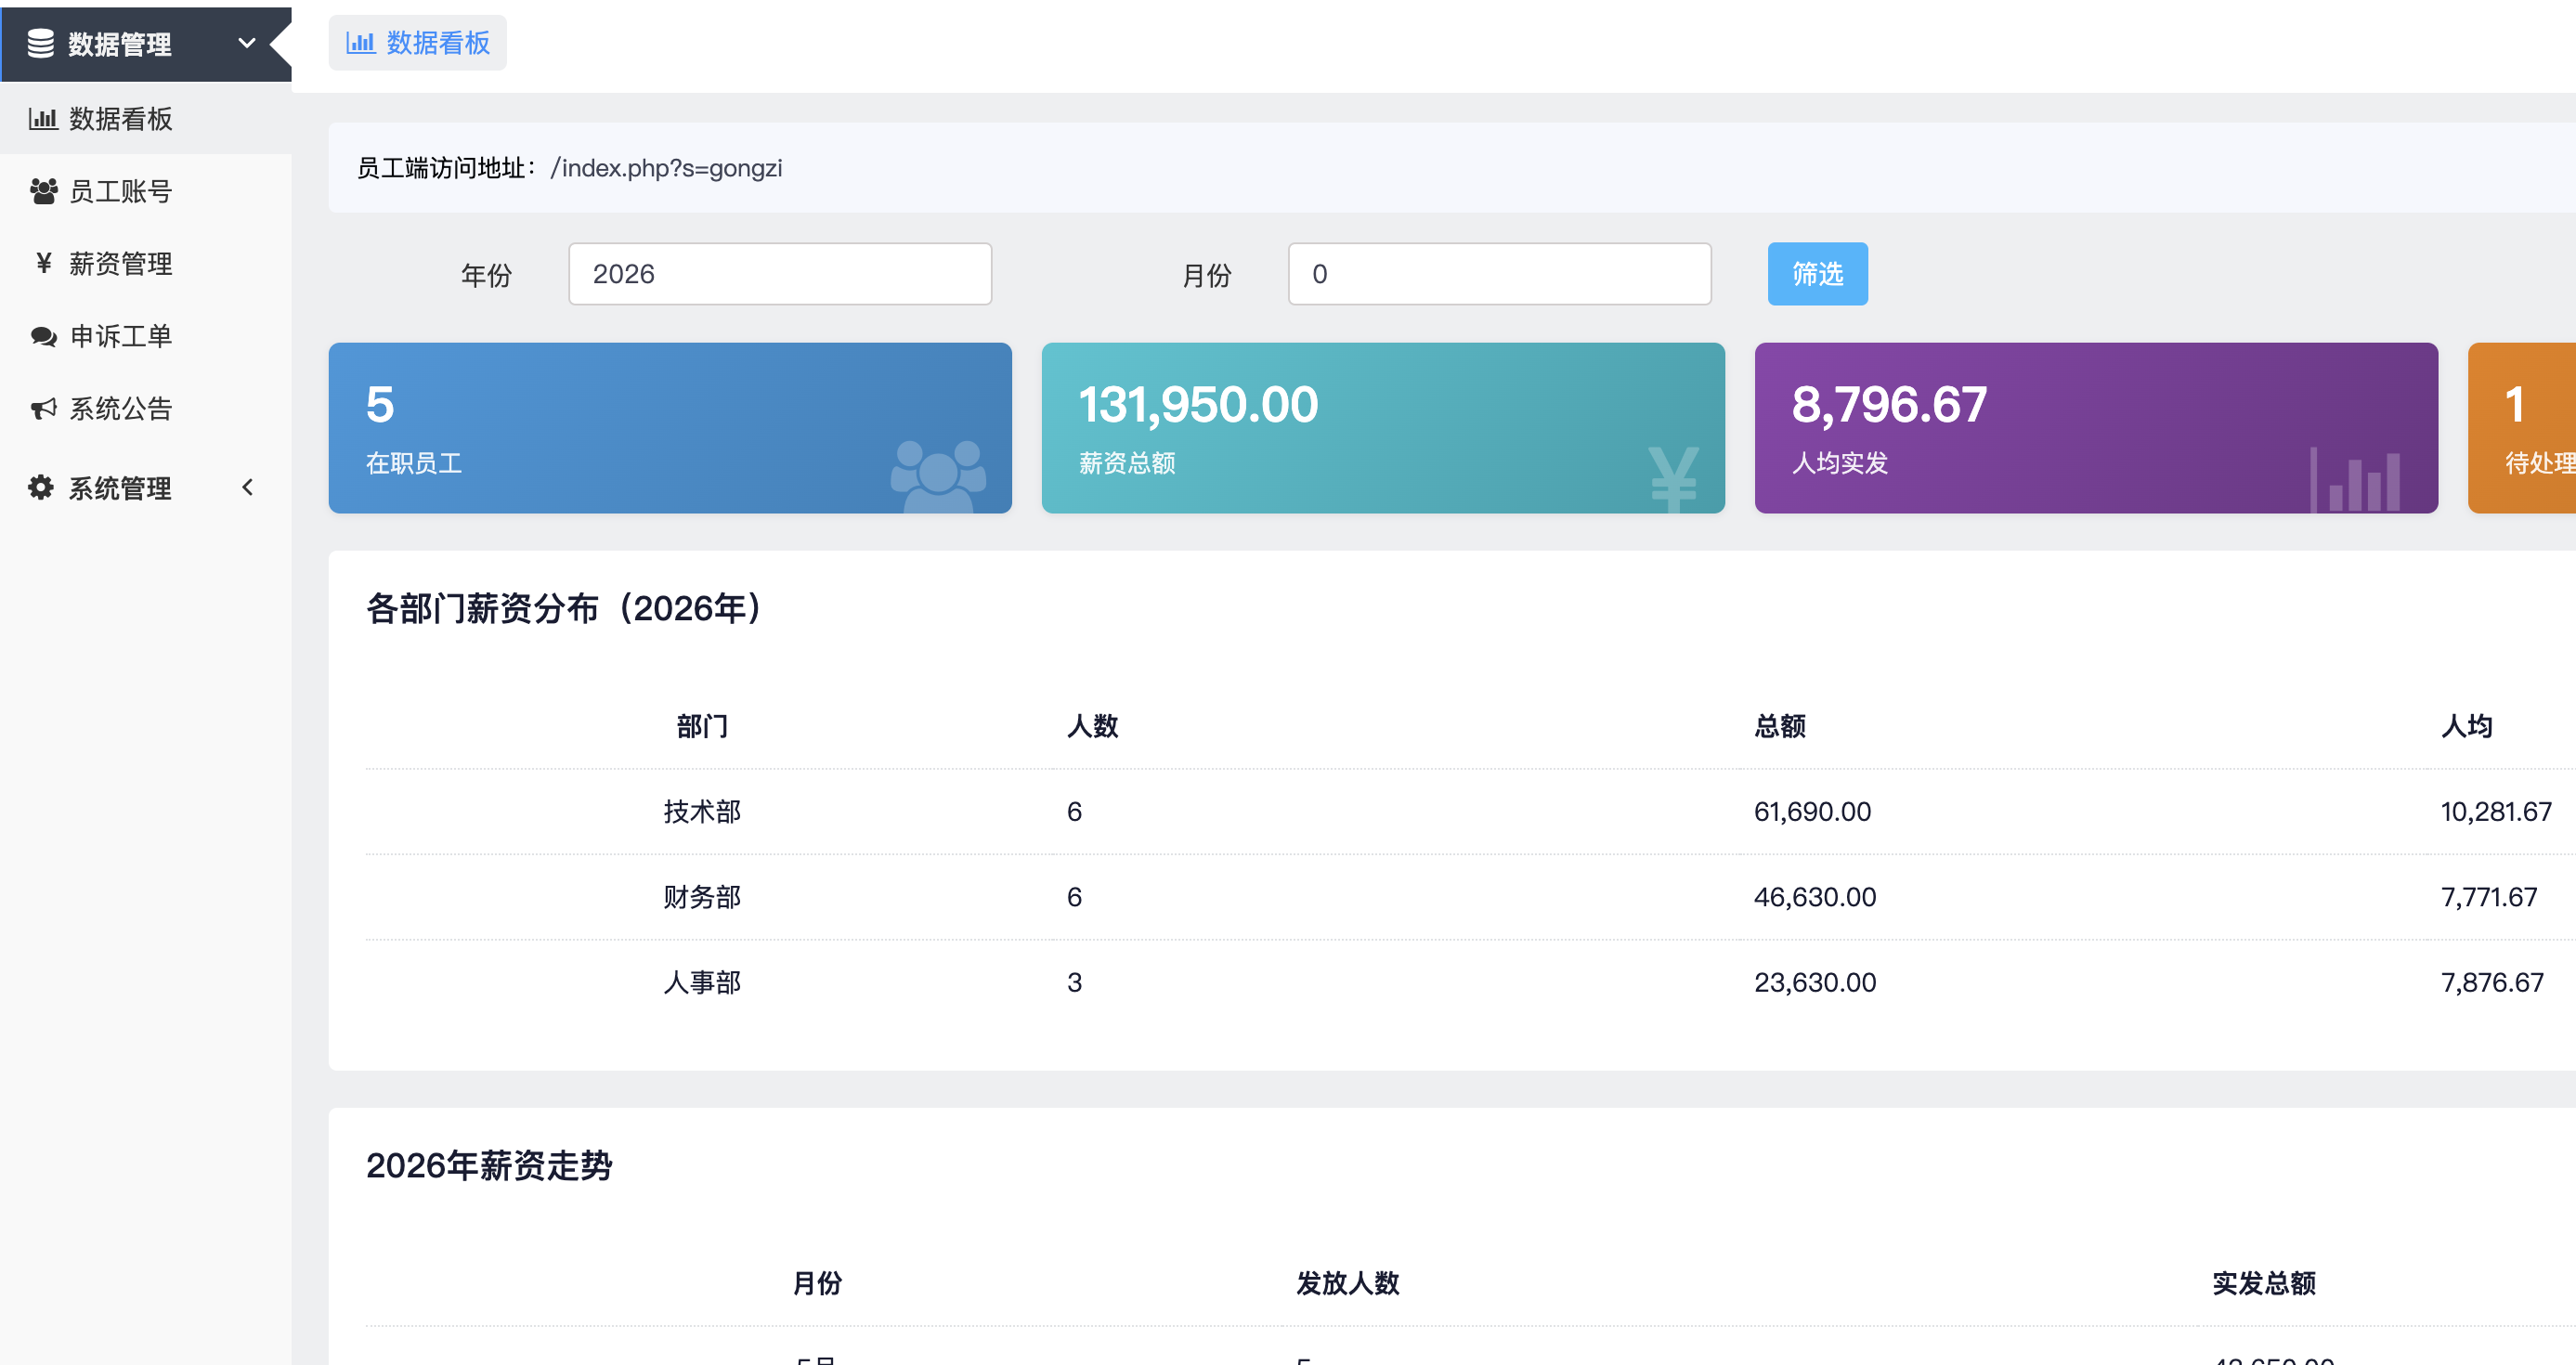
Task: Collapse the 数据管理 menu chevron
Action: click(x=247, y=43)
